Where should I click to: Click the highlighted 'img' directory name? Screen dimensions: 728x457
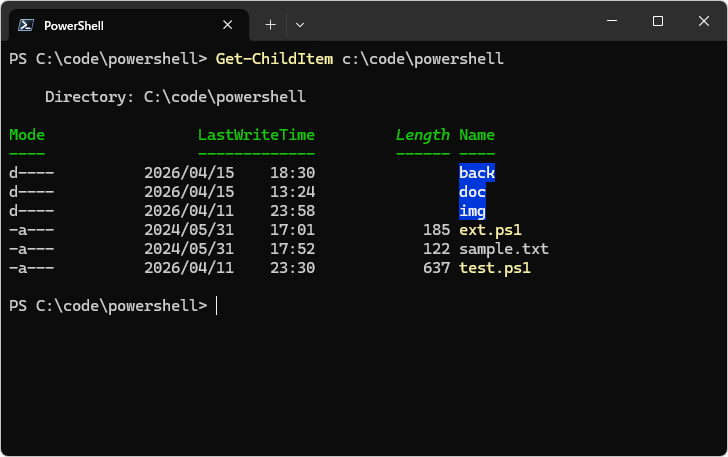[472, 211]
